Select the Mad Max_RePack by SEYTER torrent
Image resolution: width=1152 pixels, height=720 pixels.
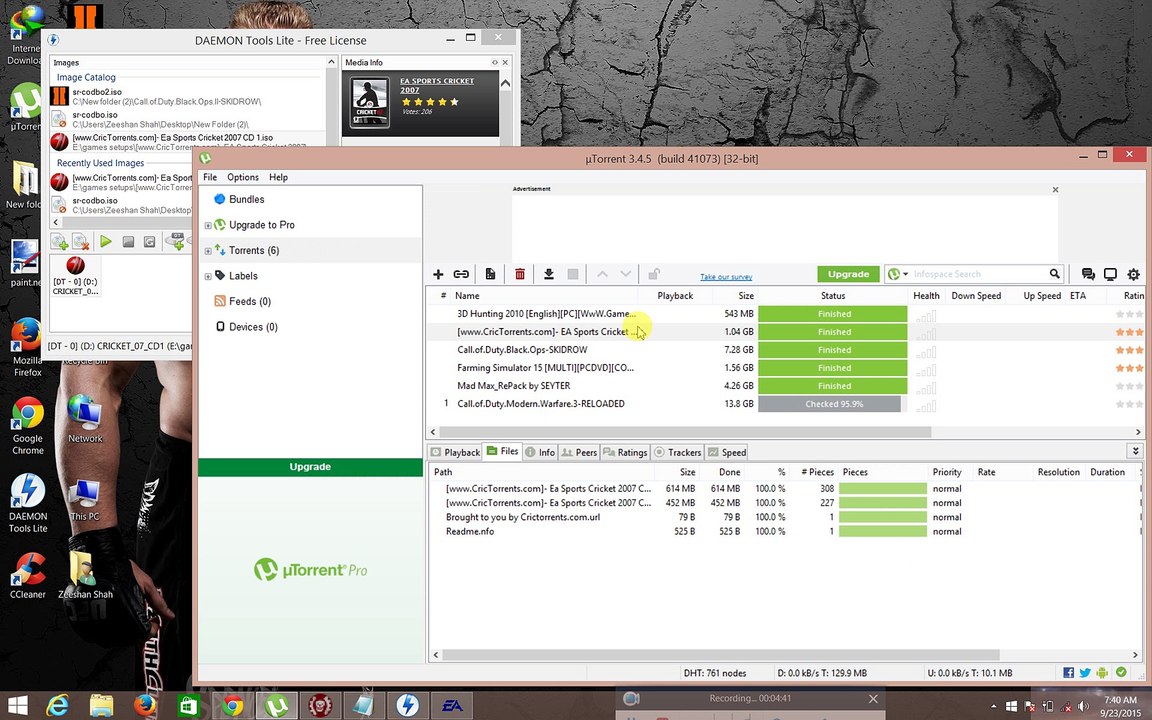784,386
